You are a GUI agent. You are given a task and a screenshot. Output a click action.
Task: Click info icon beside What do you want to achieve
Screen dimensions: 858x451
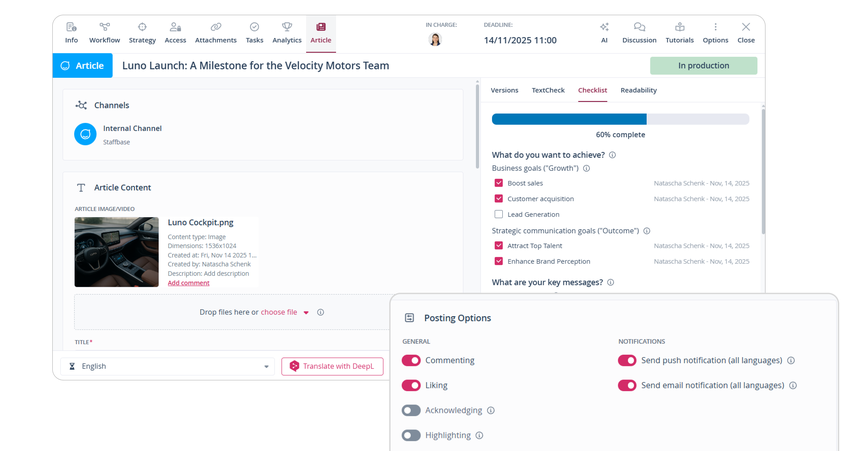(x=612, y=155)
